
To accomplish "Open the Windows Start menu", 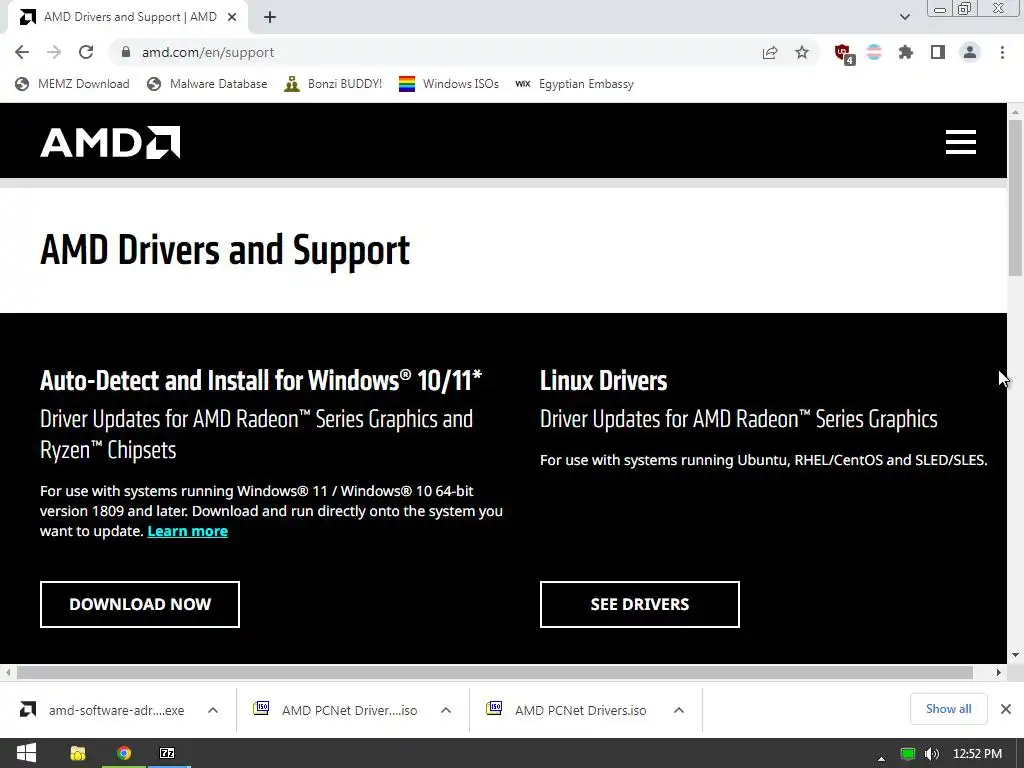I will click(x=25, y=753).
